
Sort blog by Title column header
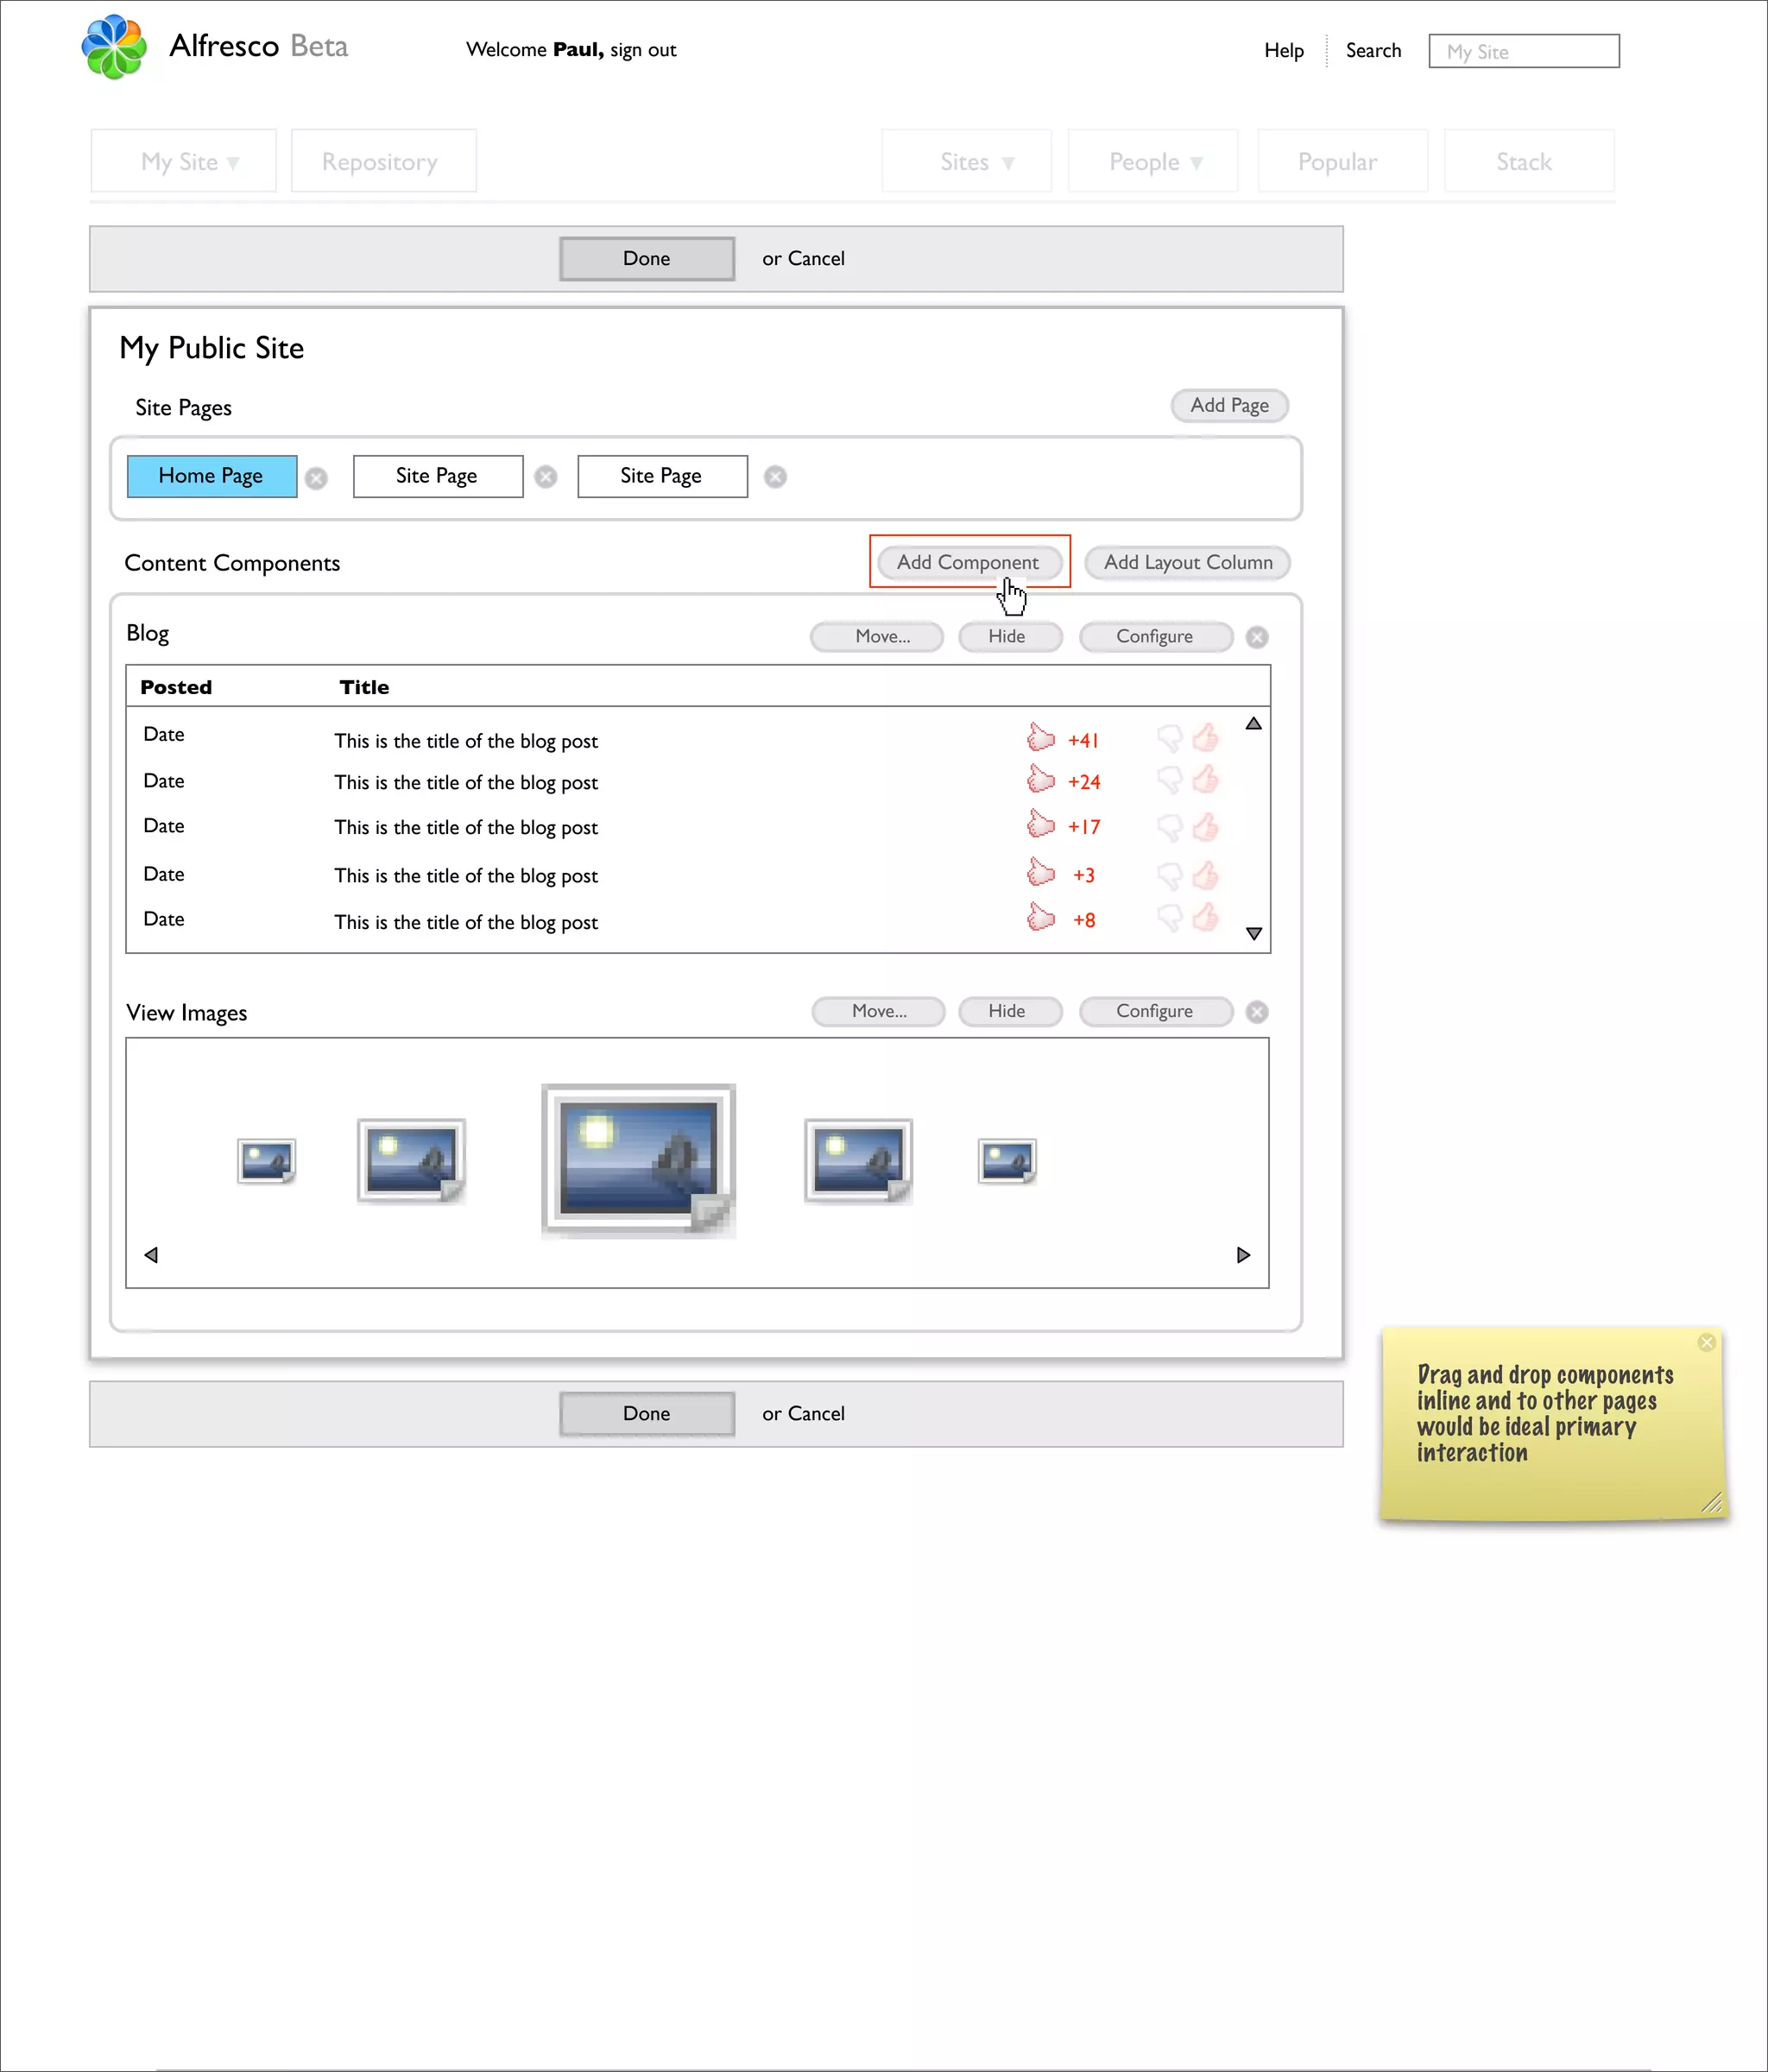coord(364,687)
